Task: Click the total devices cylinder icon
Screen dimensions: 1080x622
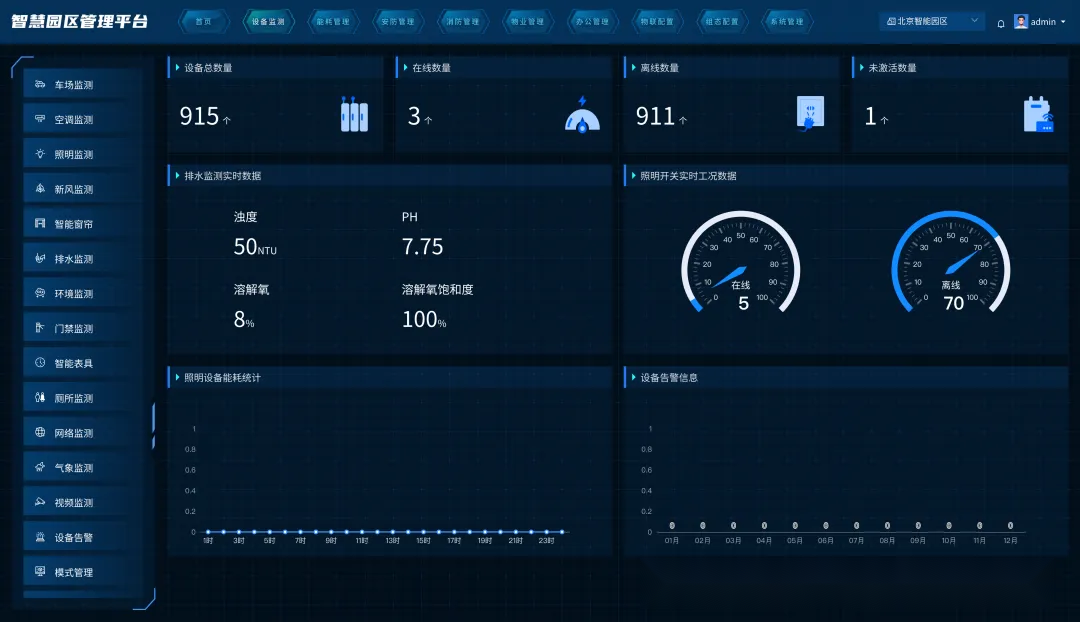Action: coord(354,117)
